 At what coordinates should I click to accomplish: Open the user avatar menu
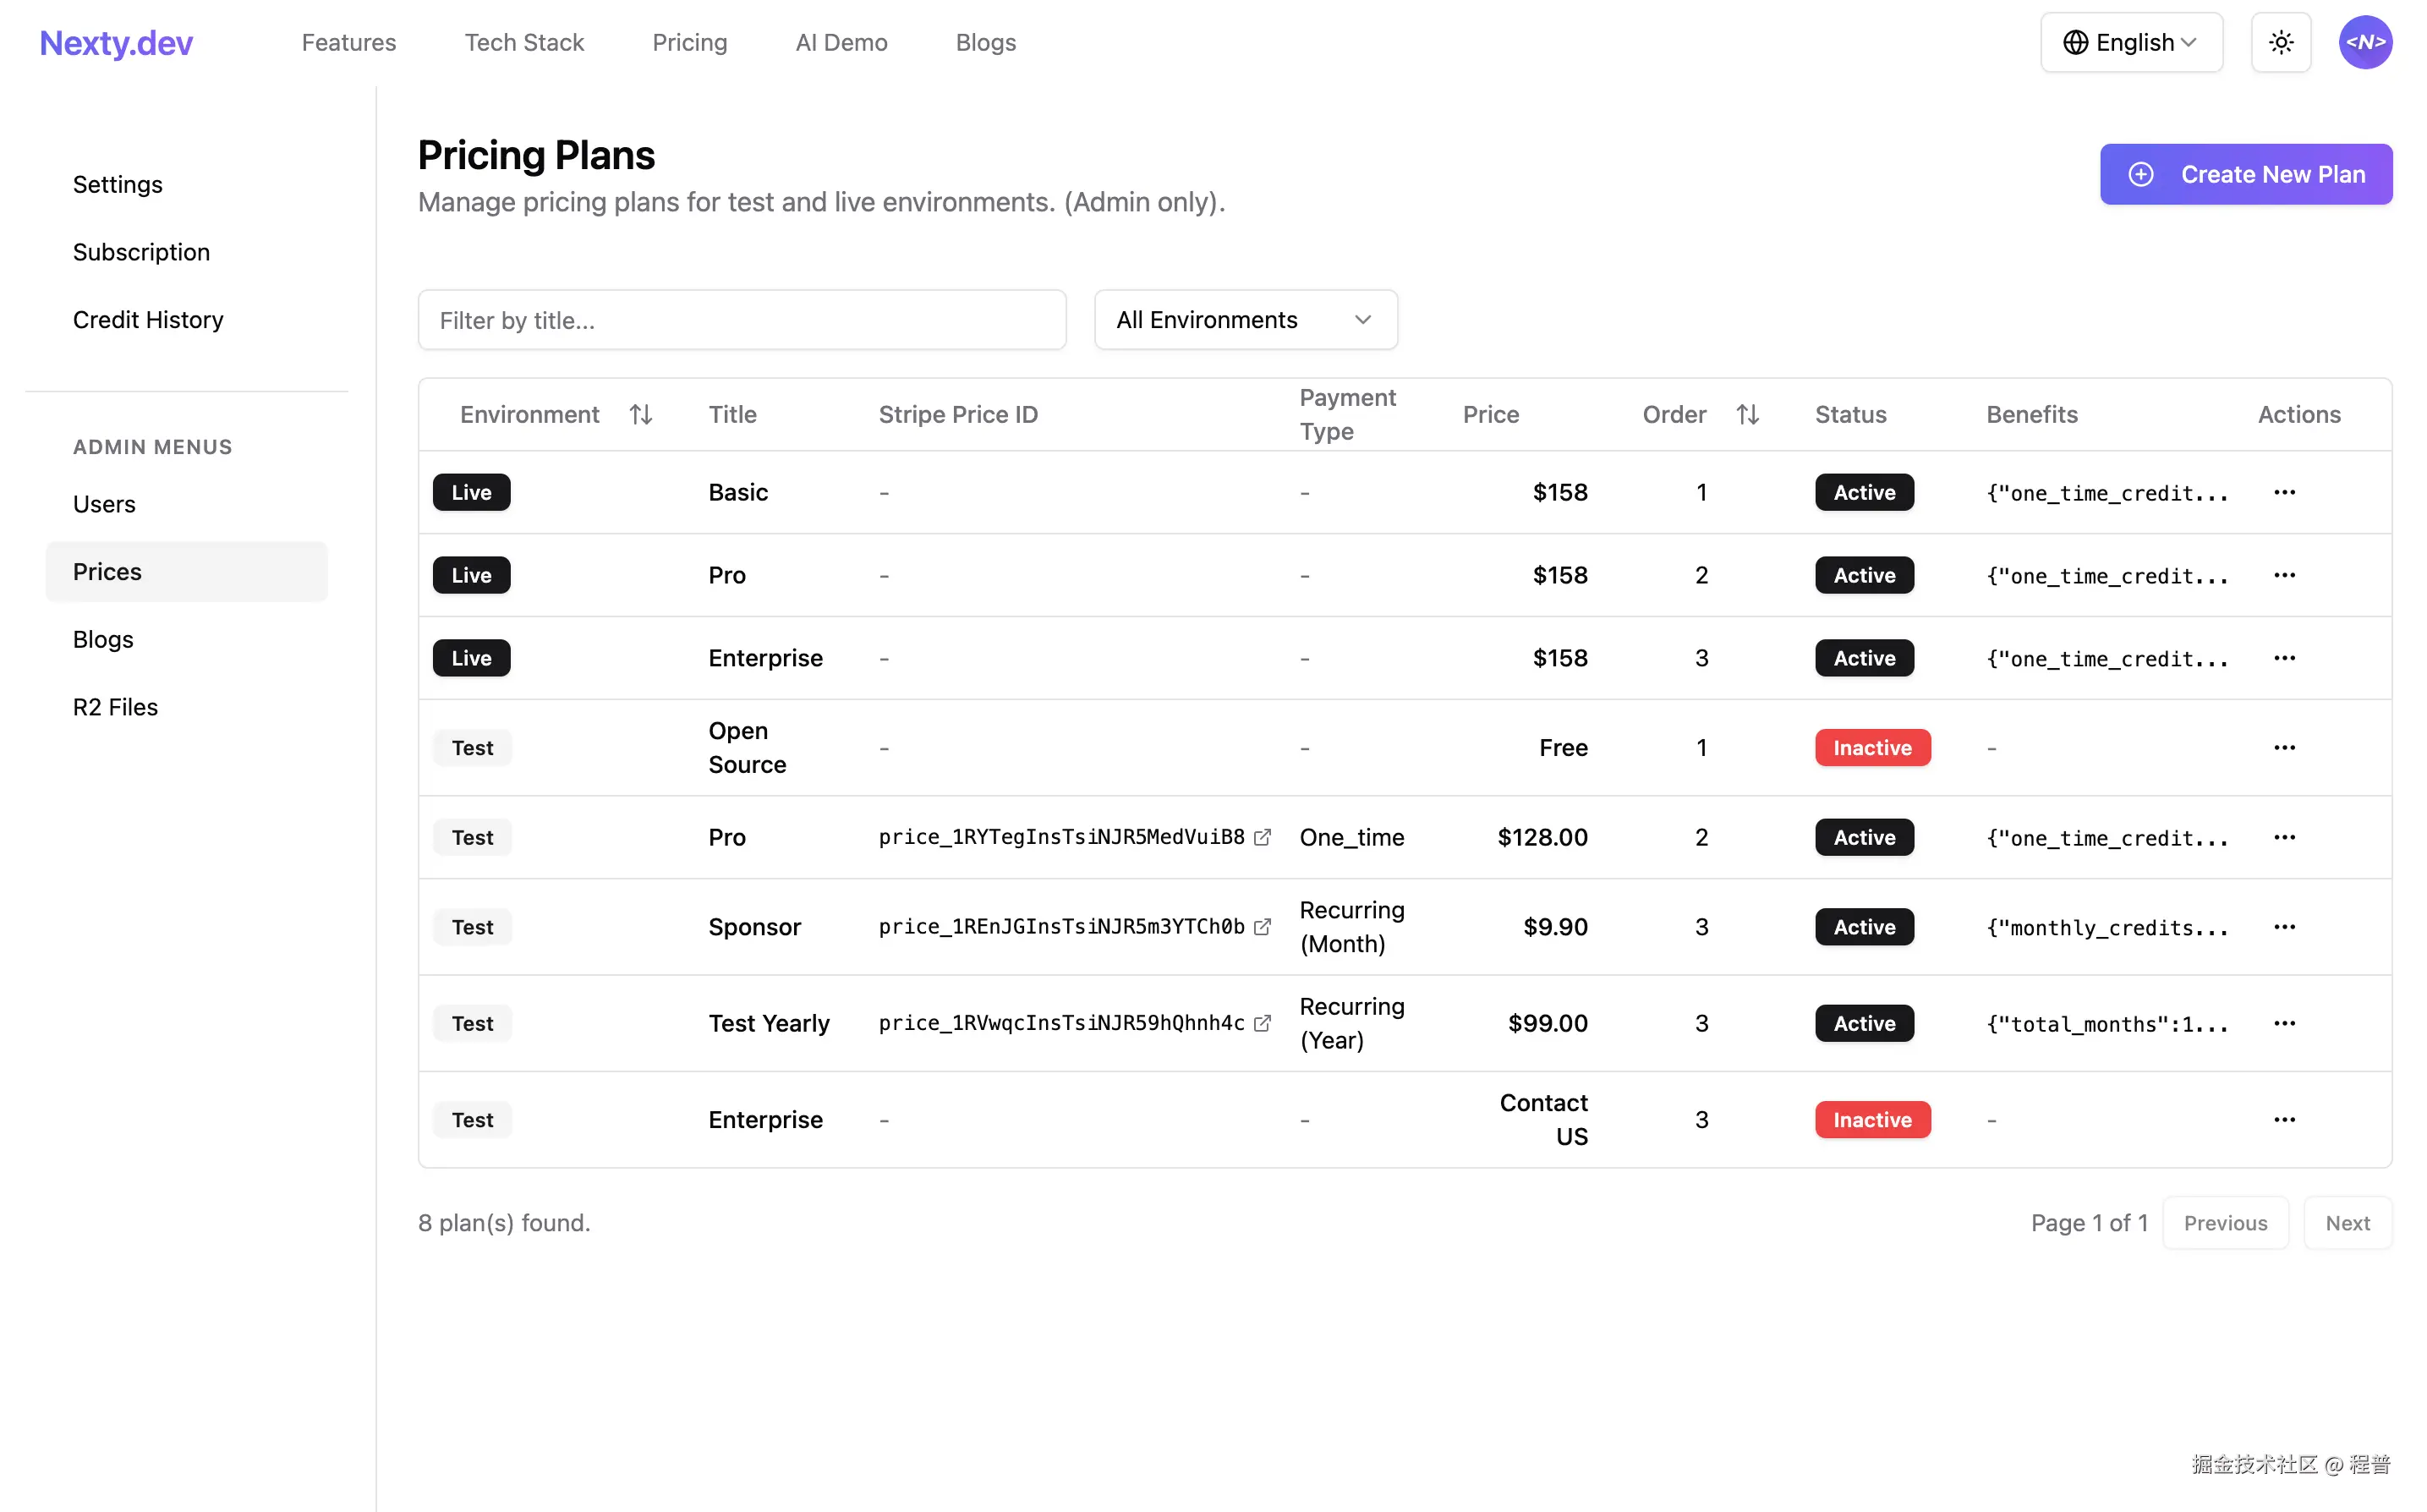[x=2366, y=42]
